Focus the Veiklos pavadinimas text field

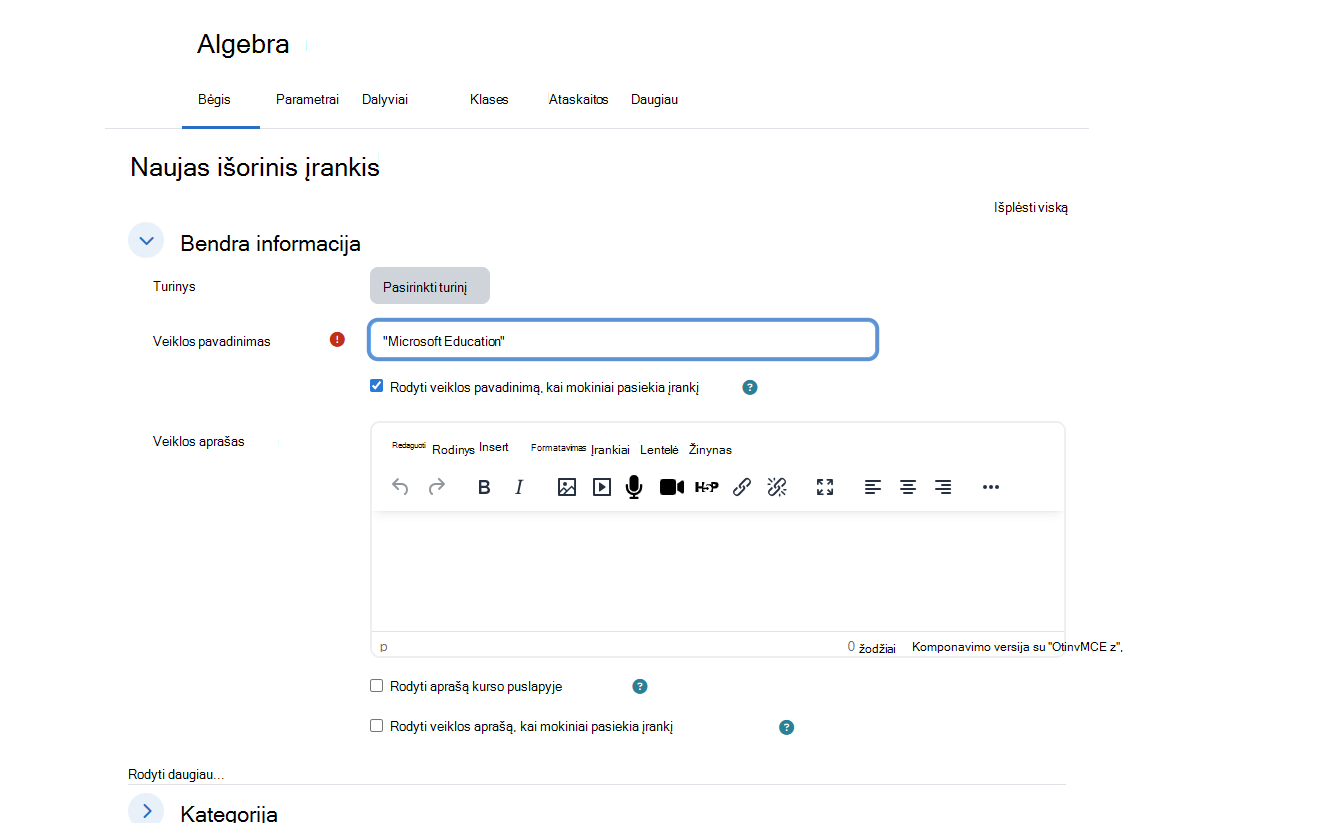623,340
